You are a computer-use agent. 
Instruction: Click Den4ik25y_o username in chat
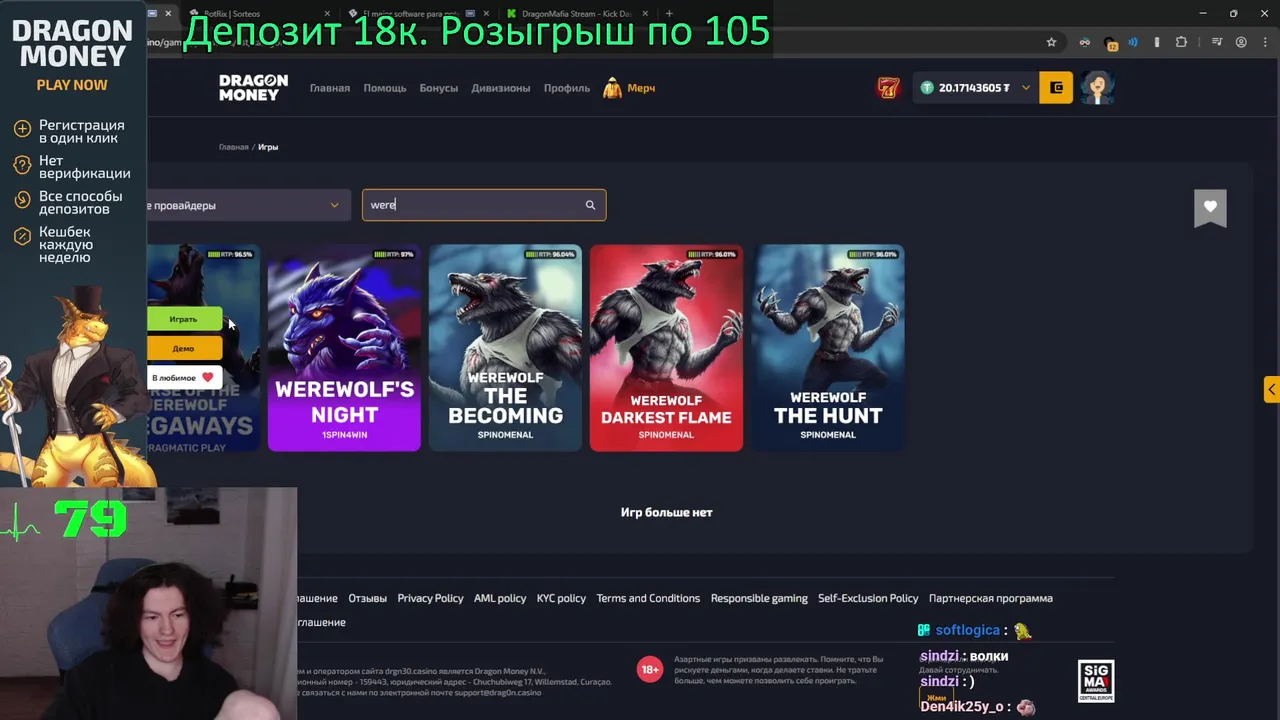point(961,707)
